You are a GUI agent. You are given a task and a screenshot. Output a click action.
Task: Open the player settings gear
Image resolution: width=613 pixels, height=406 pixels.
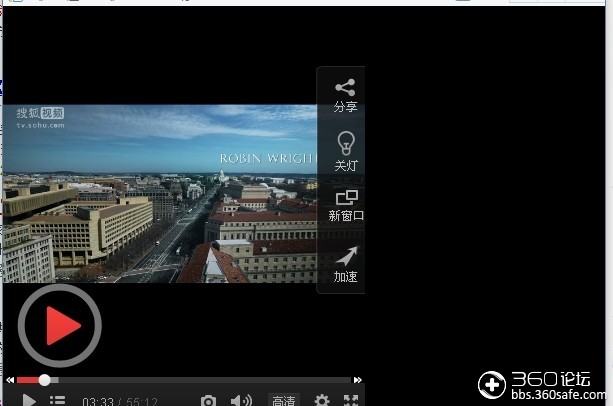322,401
